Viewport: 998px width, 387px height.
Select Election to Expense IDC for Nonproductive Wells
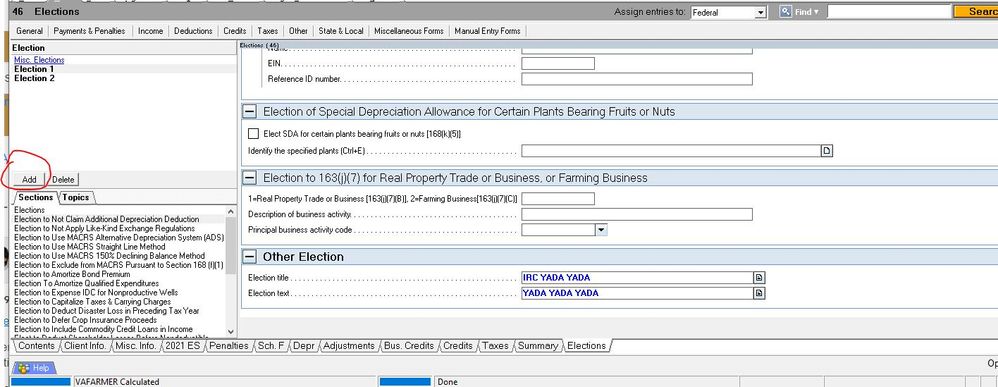pos(96,293)
